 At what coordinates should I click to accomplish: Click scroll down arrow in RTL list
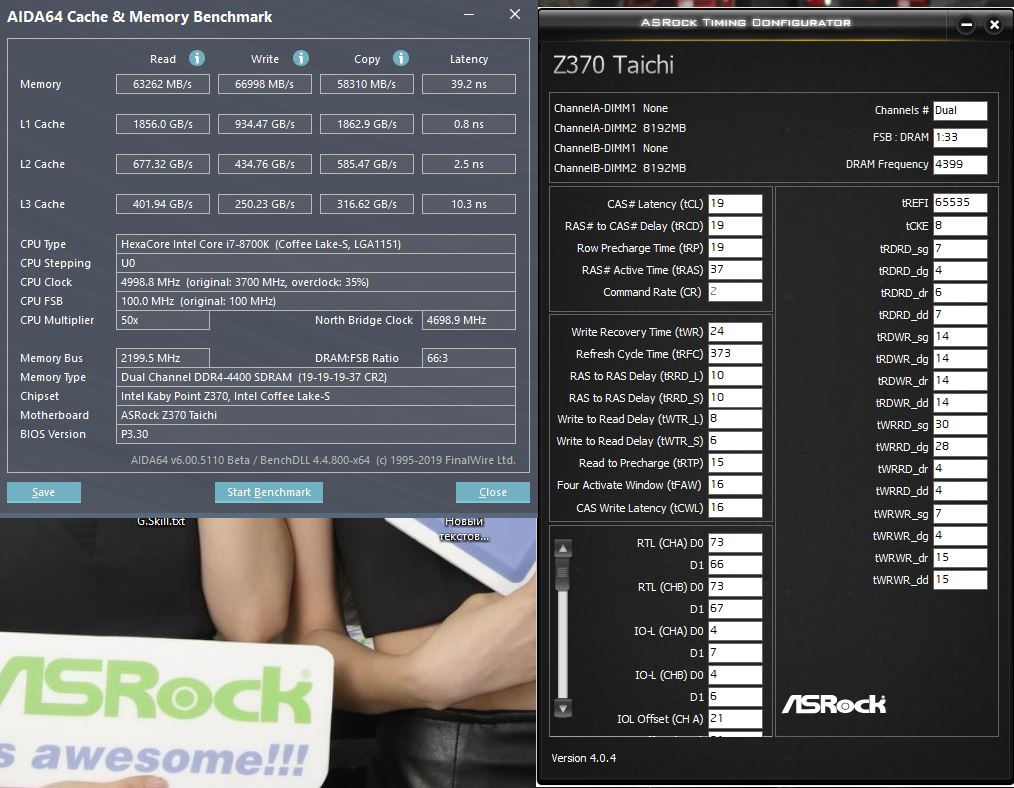coord(563,708)
